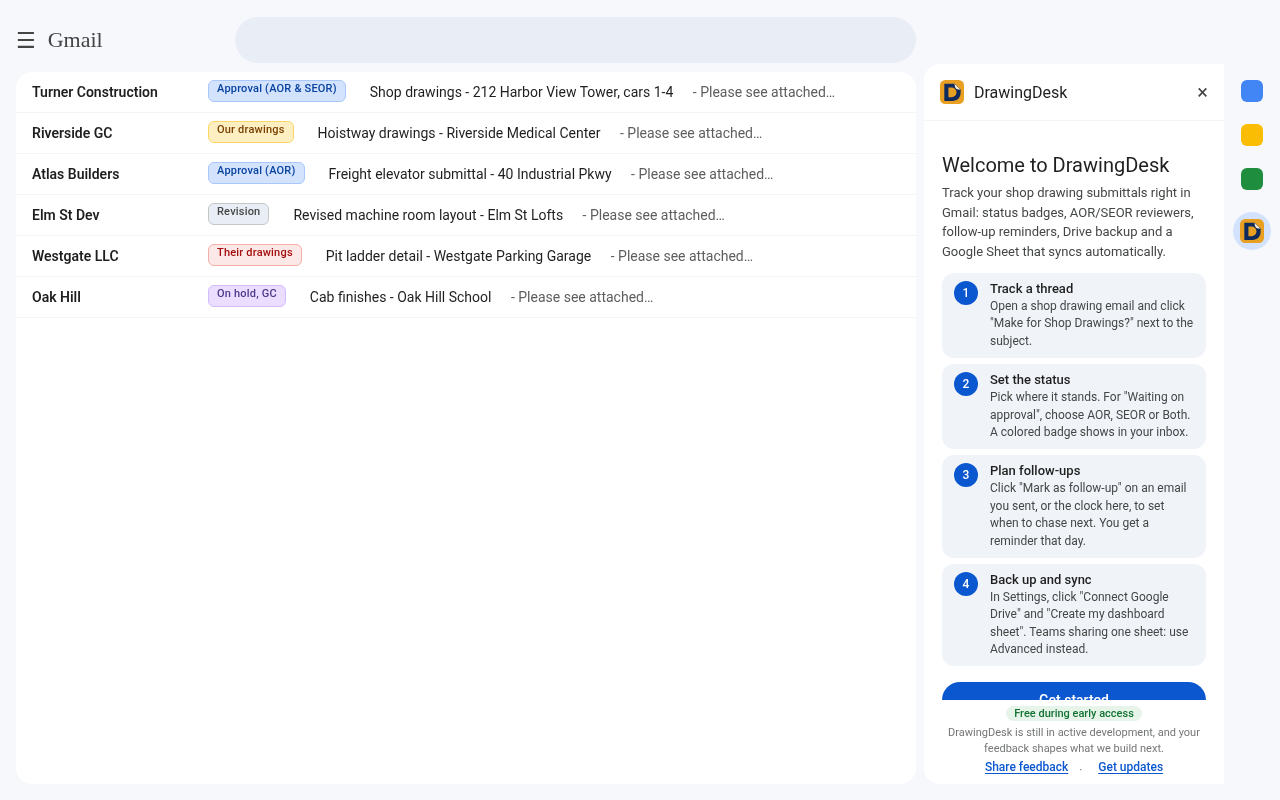Click the Approval (AOR) badge on Atlas Builders
Viewport: 1280px width, 800px height.
256,173
